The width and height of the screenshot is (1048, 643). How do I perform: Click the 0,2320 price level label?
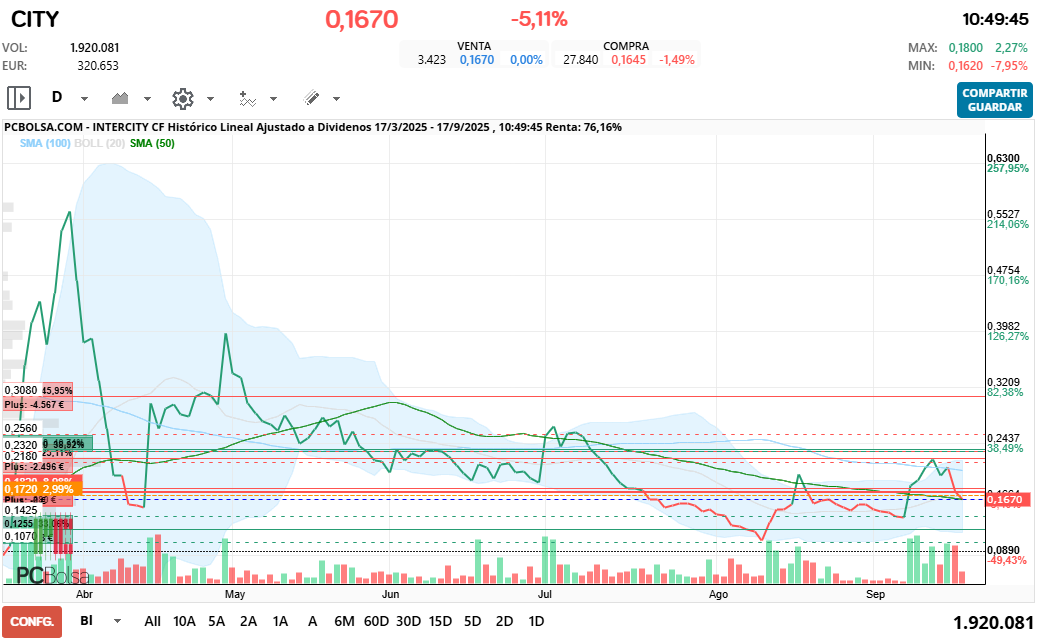point(21,445)
